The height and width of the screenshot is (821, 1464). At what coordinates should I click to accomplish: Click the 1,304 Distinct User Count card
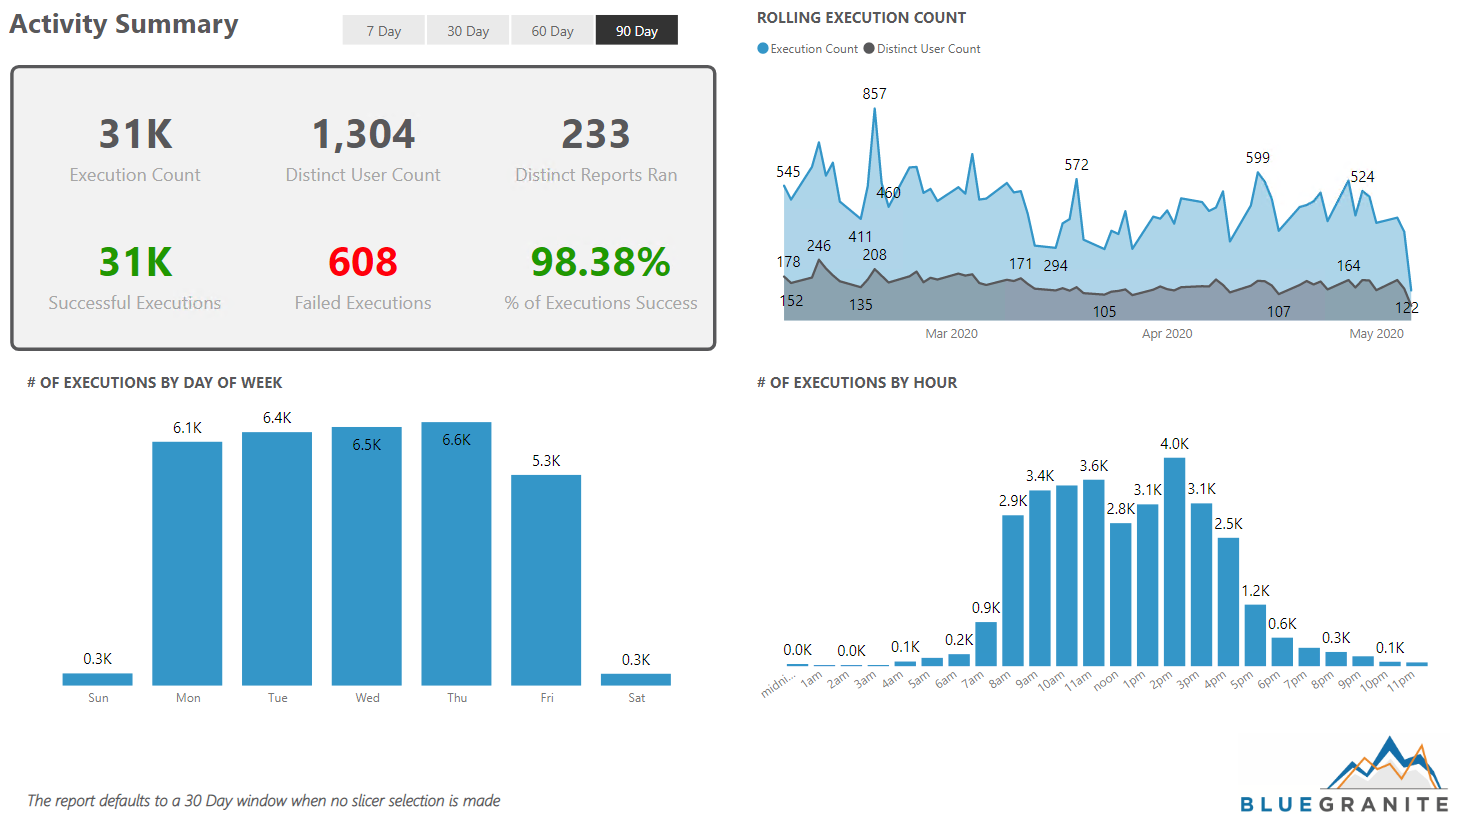(x=363, y=149)
